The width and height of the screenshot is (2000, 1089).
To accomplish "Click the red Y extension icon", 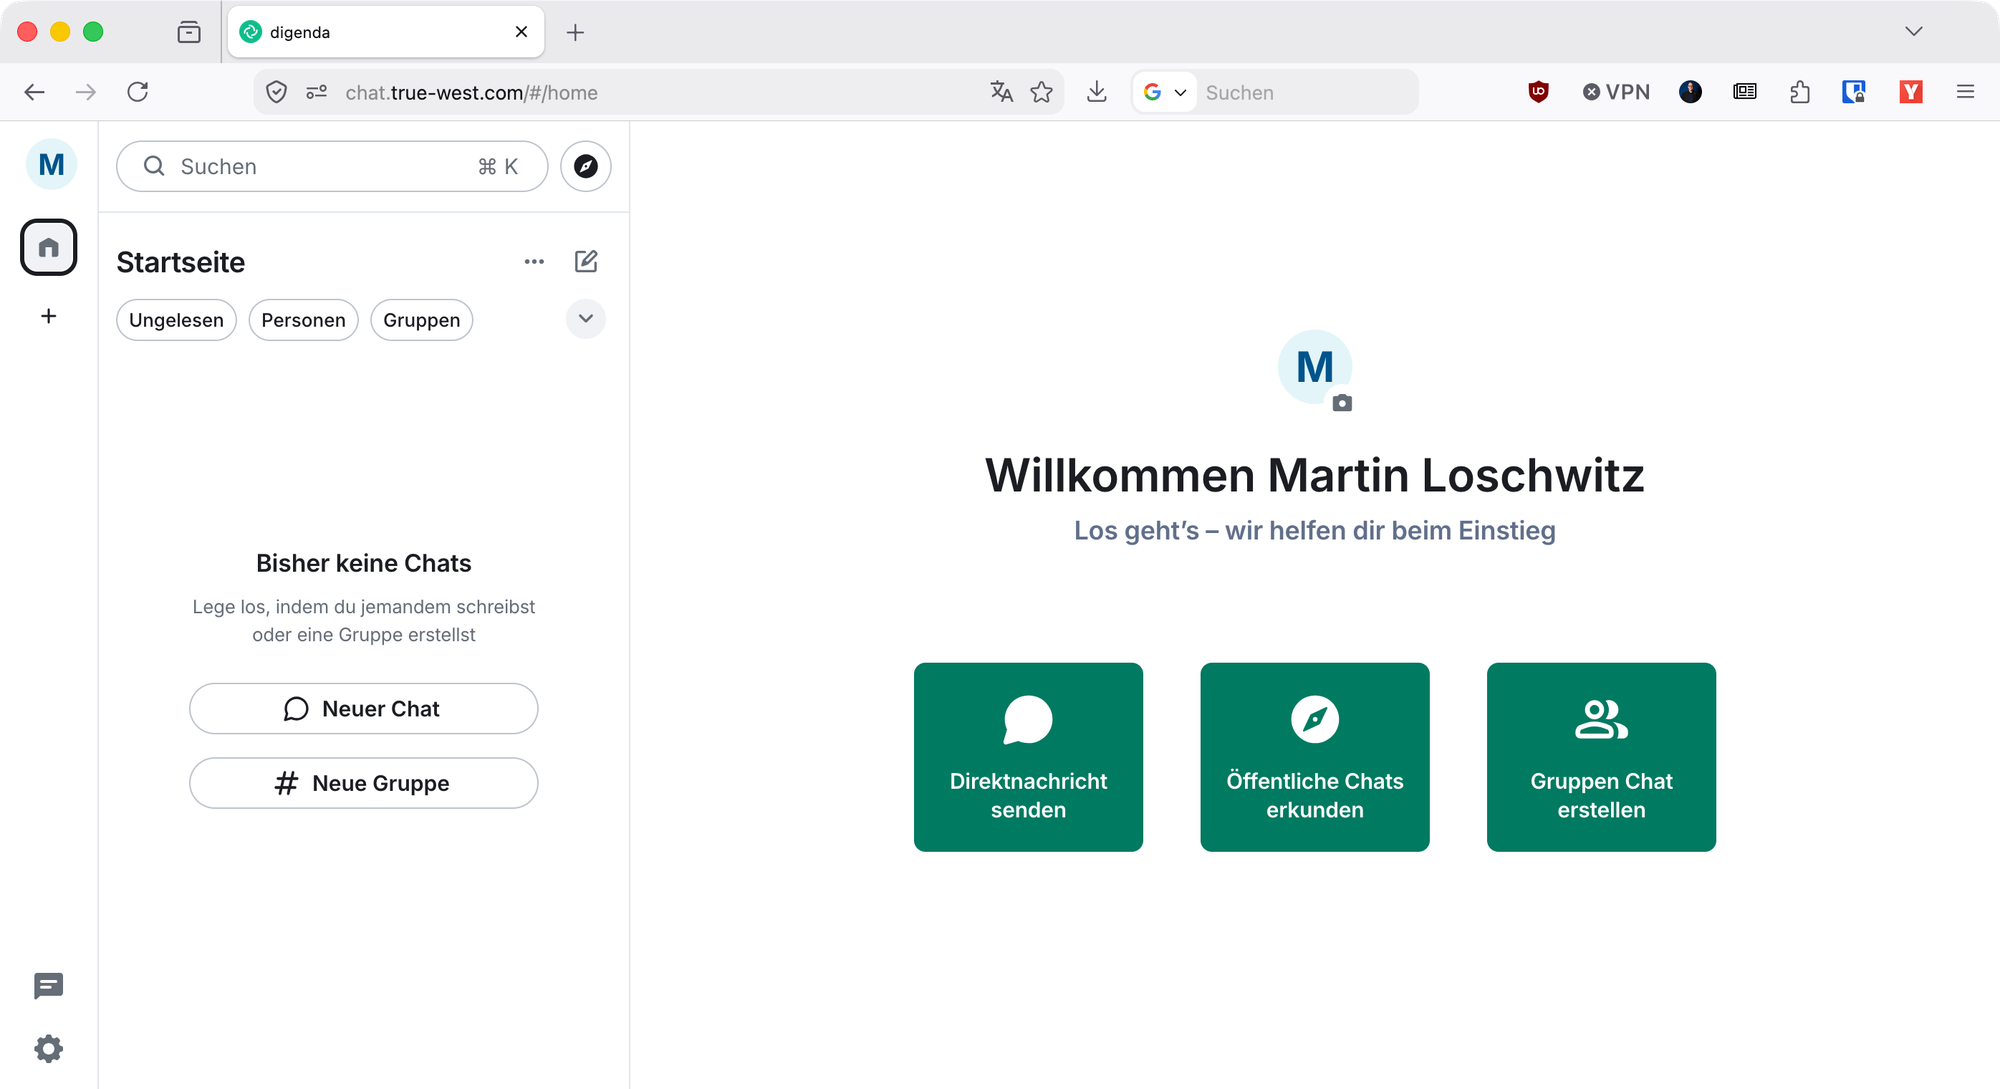I will pos(1911,92).
